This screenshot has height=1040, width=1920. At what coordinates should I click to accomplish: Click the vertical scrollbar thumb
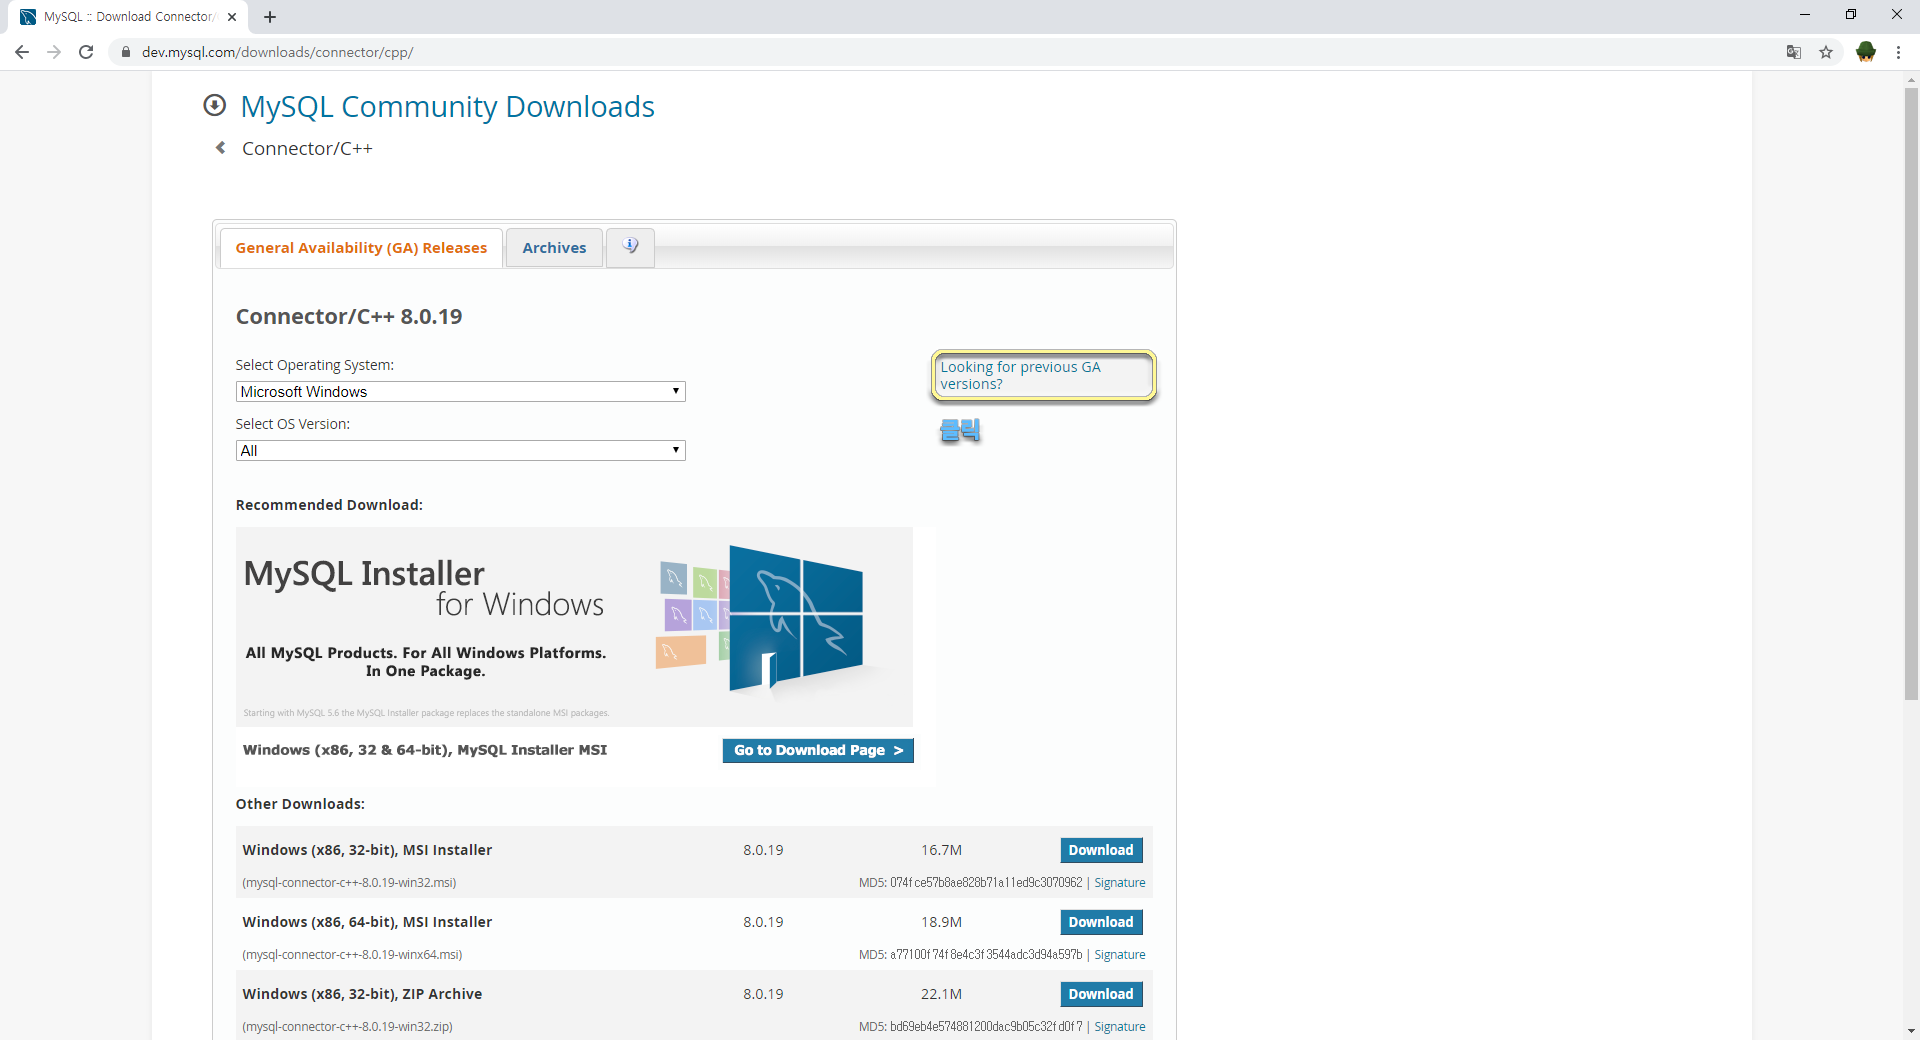pos(1911,394)
